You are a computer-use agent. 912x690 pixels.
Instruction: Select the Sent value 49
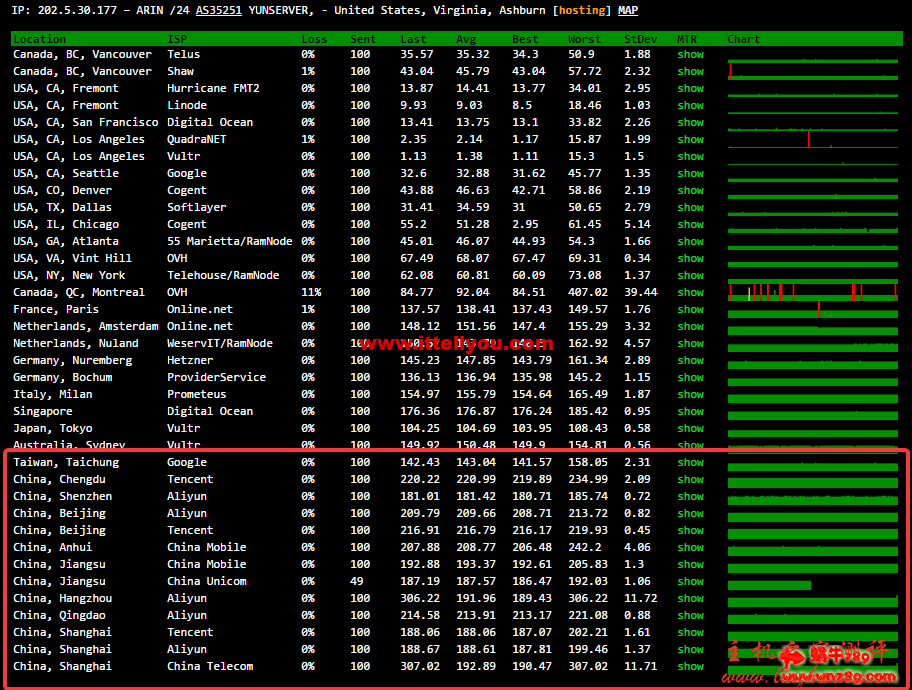[357, 581]
